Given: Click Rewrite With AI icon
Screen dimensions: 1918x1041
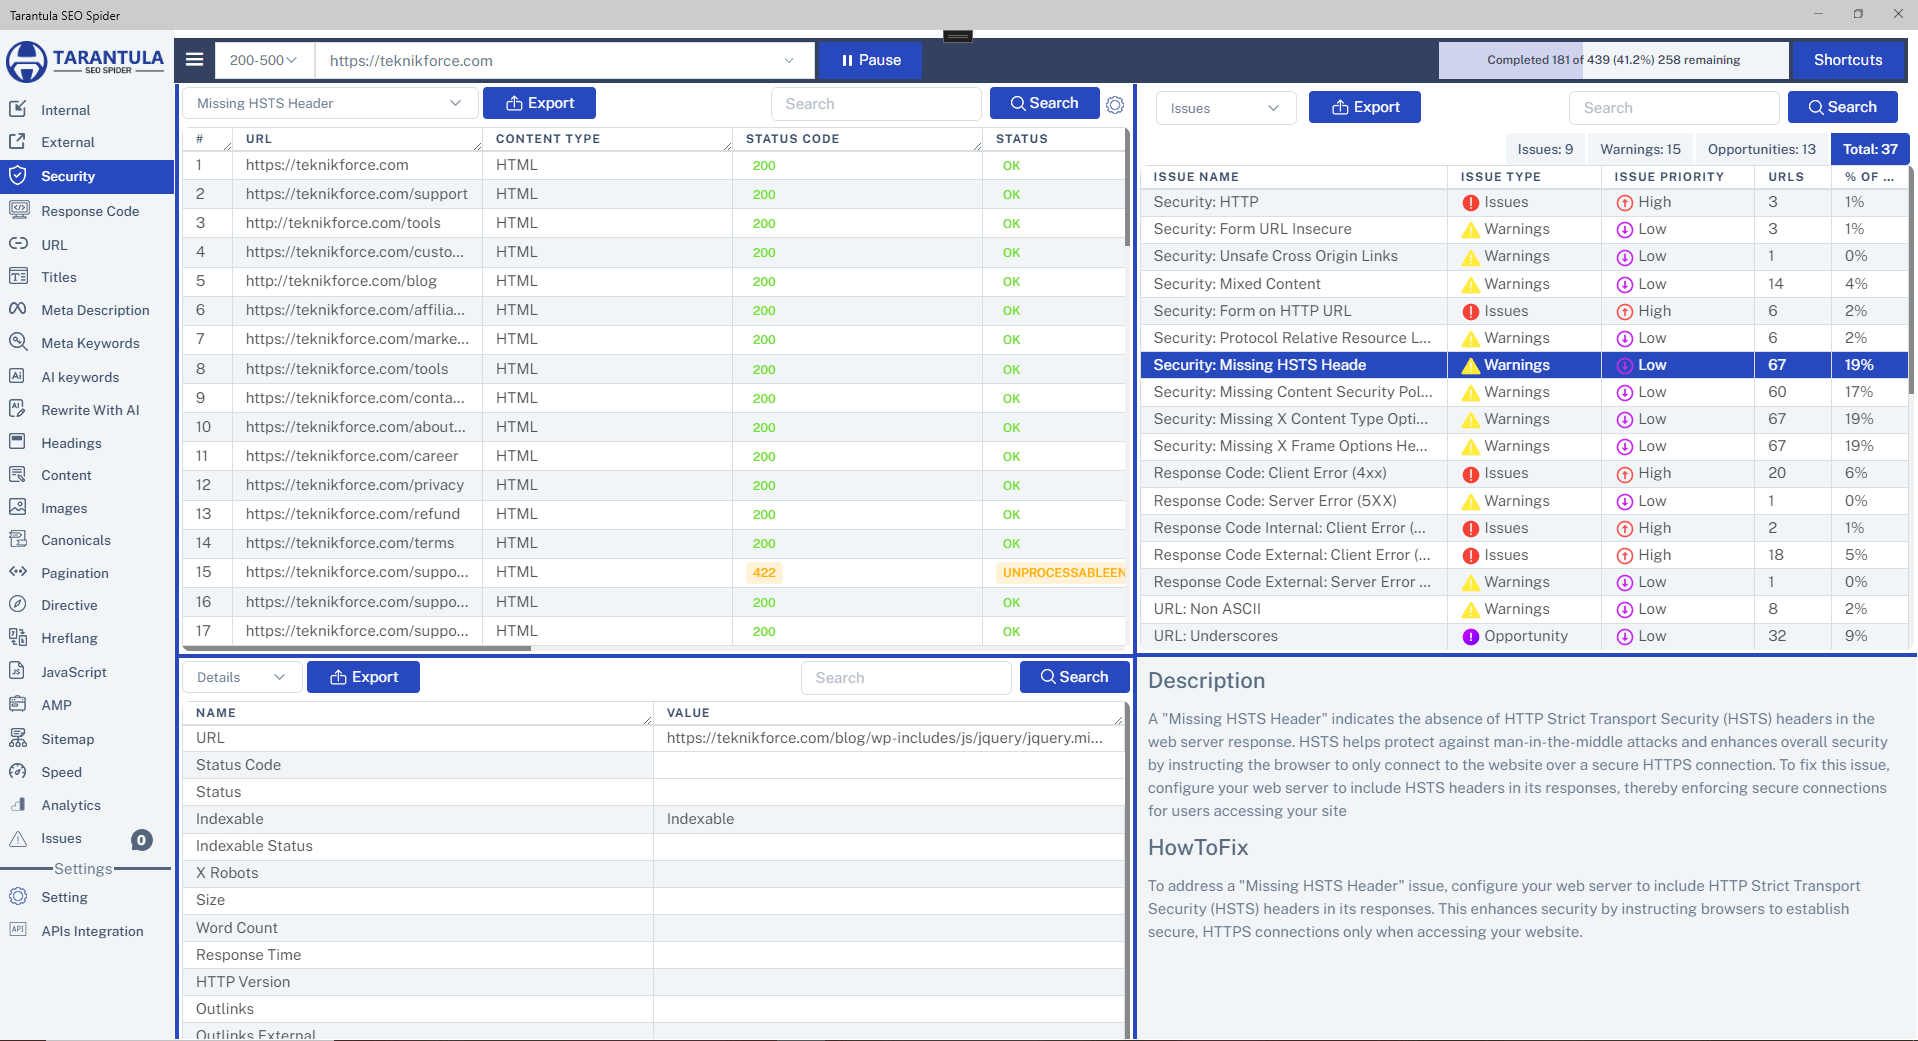Looking at the screenshot, I should click(x=18, y=410).
